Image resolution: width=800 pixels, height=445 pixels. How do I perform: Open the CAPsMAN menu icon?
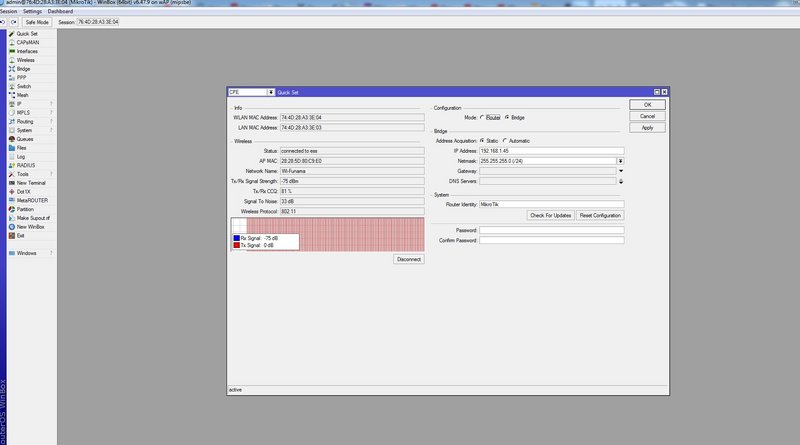12,42
